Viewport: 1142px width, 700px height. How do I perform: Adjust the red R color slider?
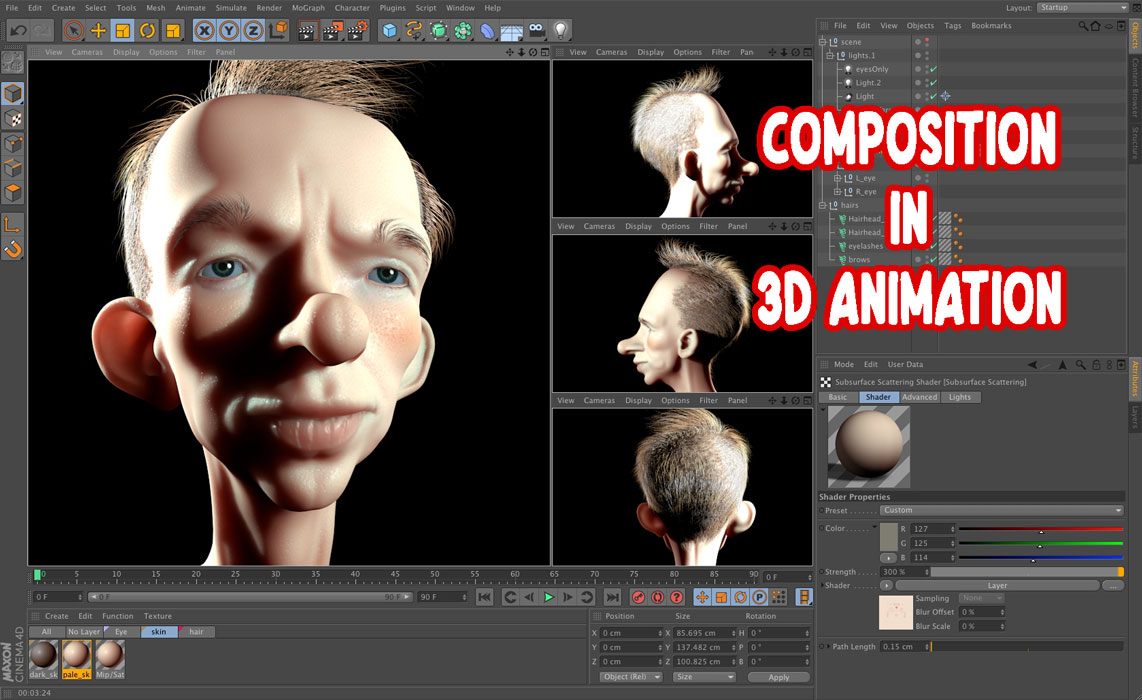click(x=1041, y=530)
